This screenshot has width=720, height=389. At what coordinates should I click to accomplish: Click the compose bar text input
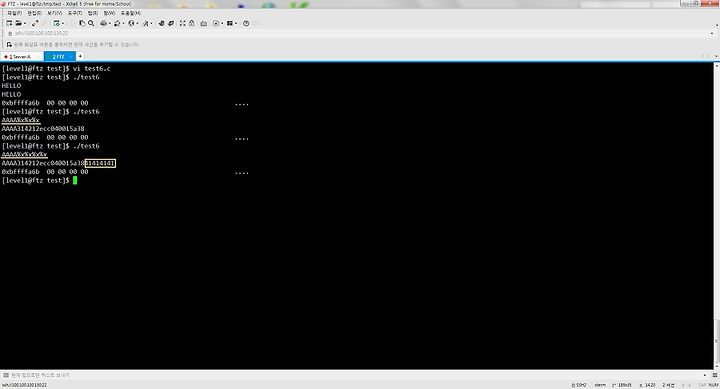click(354, 375)
